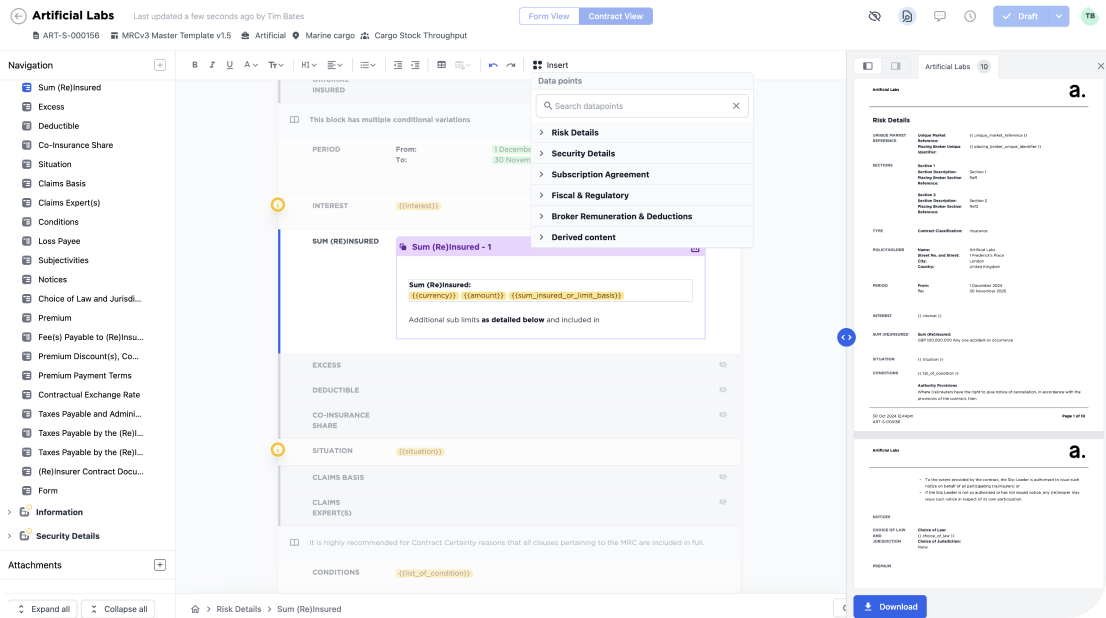Click the Collapse all button
The height and width of the screenshot is (618, 1106).
point(118,609)
